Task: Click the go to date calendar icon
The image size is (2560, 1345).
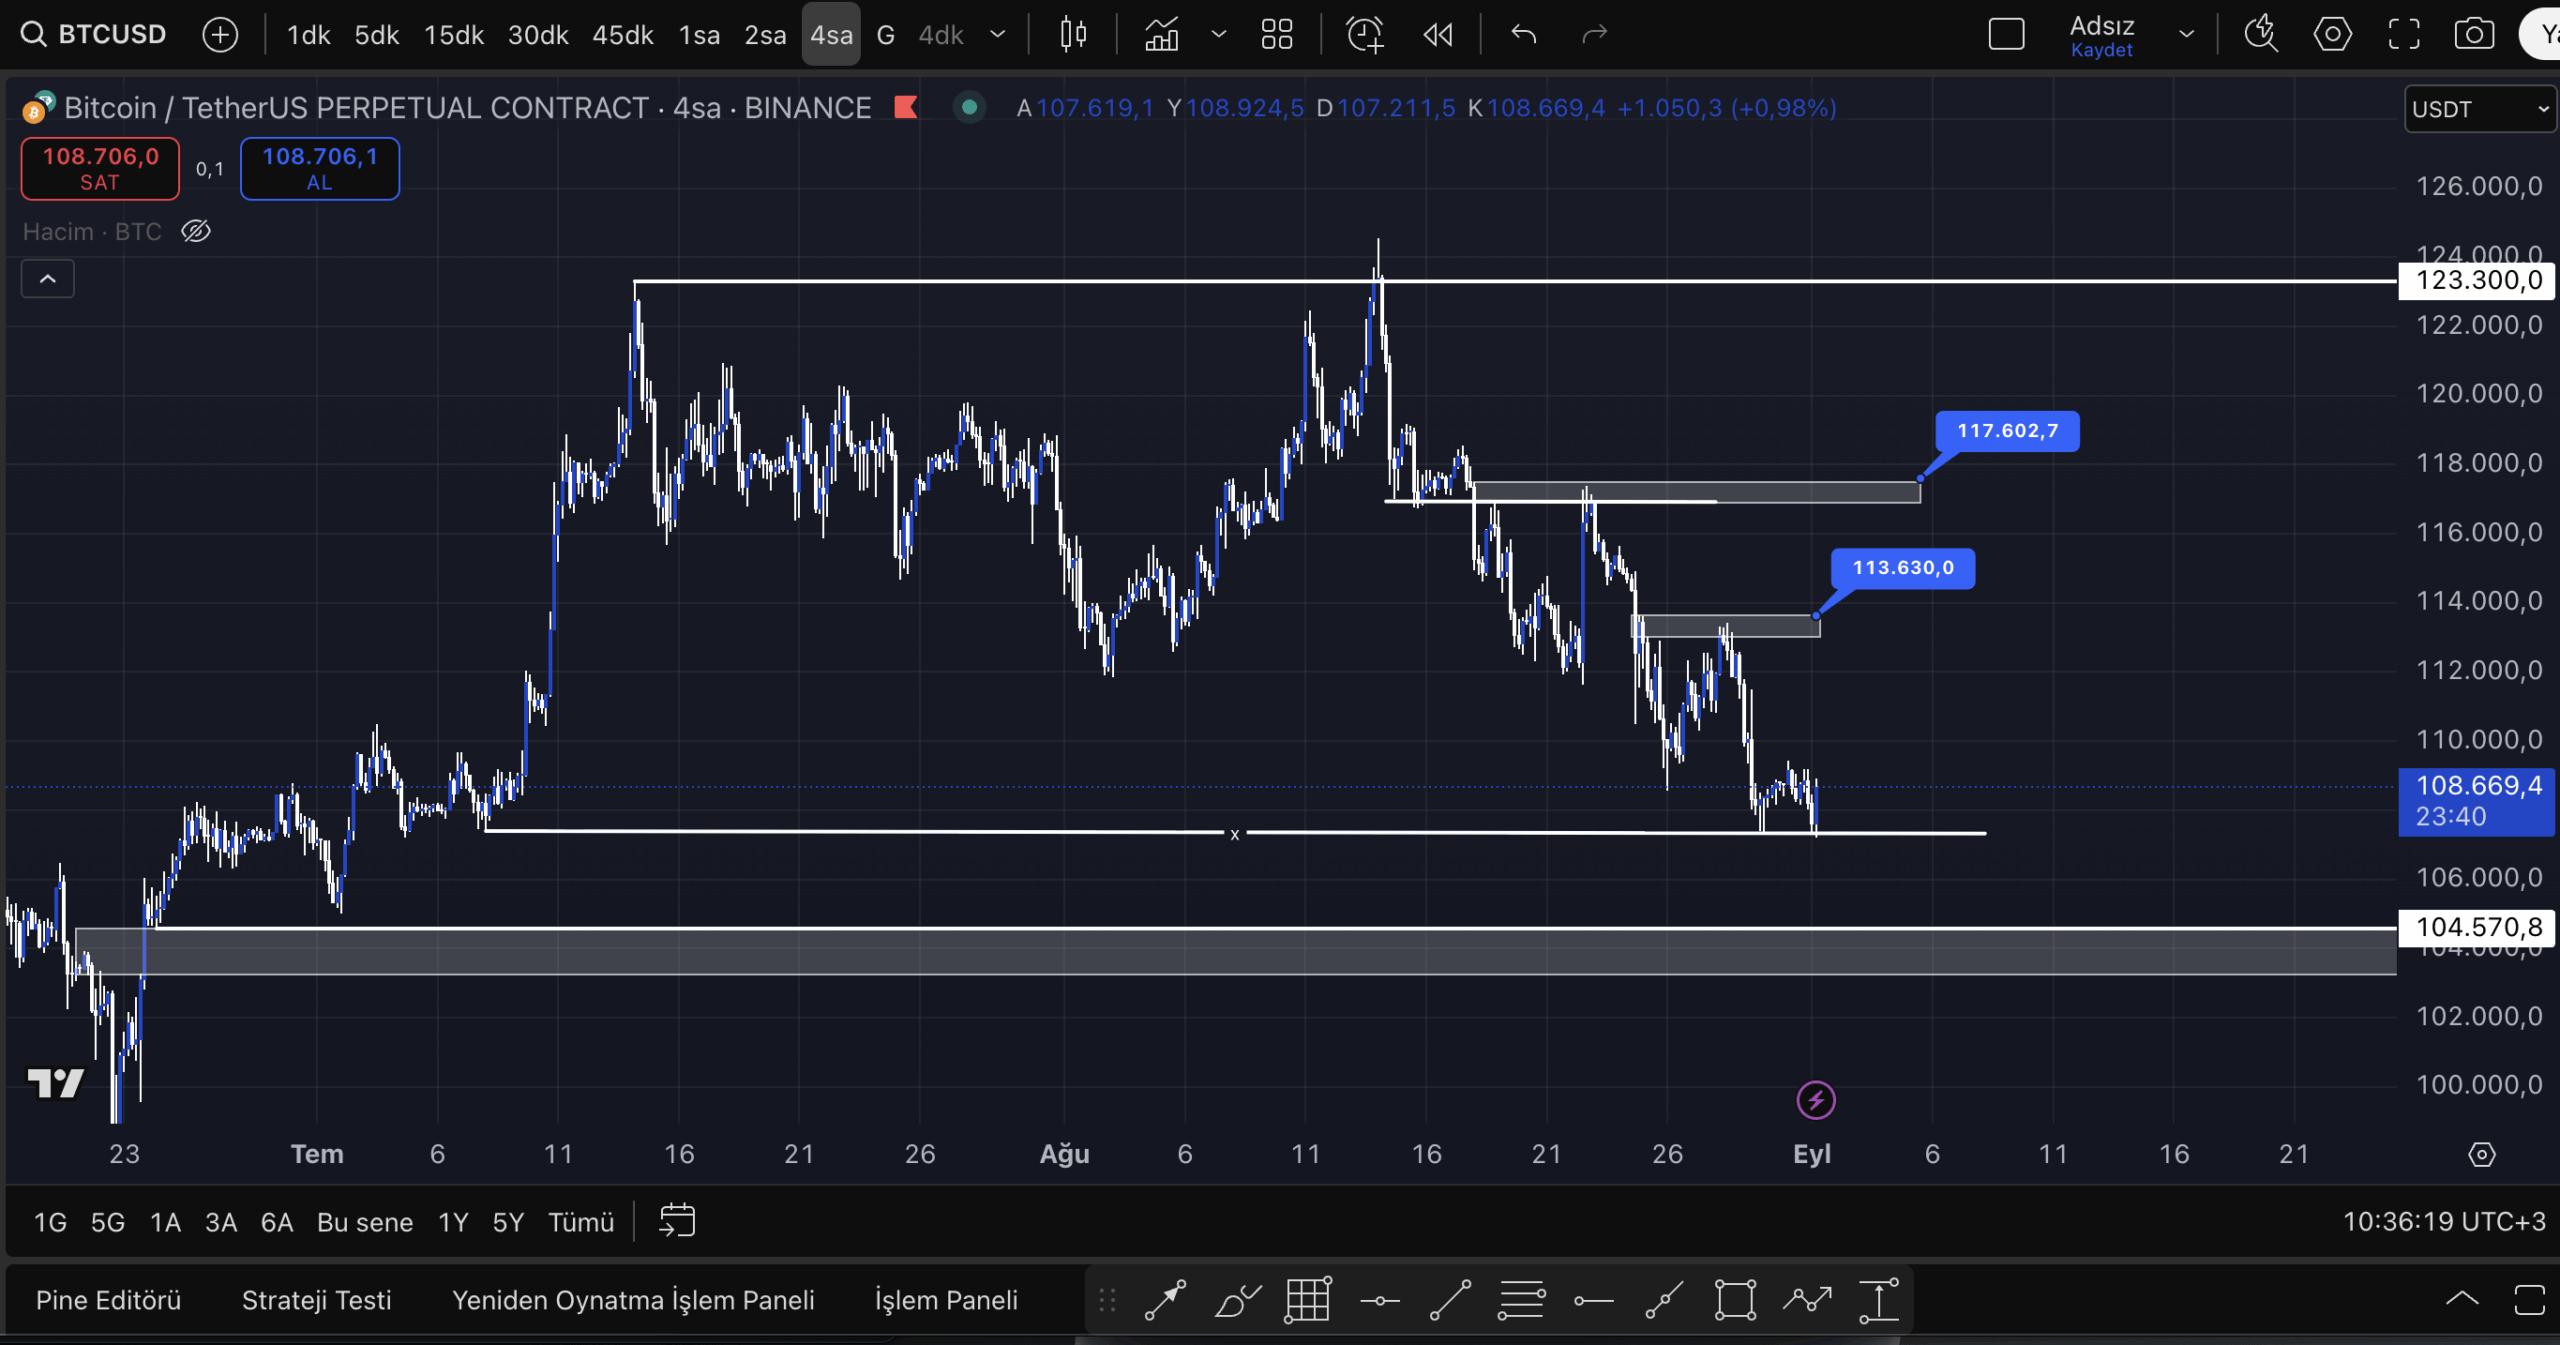Action: (x=677, y=1221)
